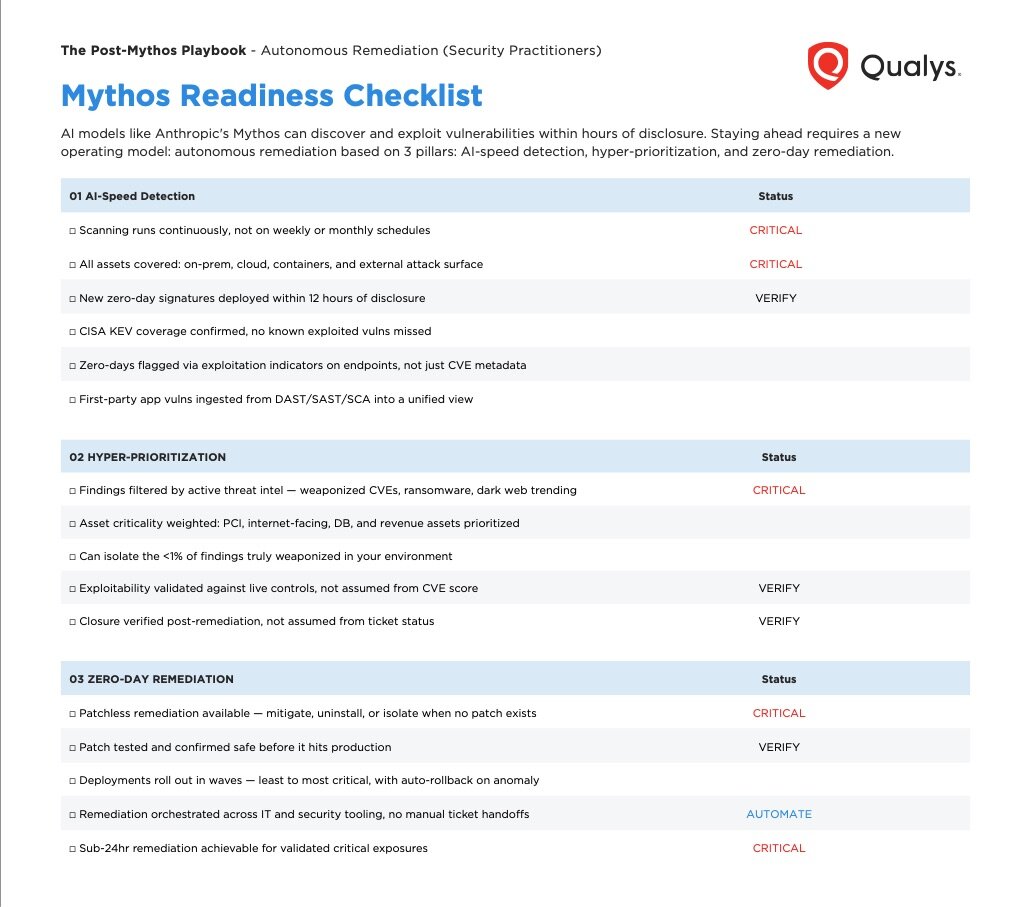This screenshot has height=907, width=1021.
Task: Click 'The Post-Mythos Playbook' header text
Action: [153, 50]
